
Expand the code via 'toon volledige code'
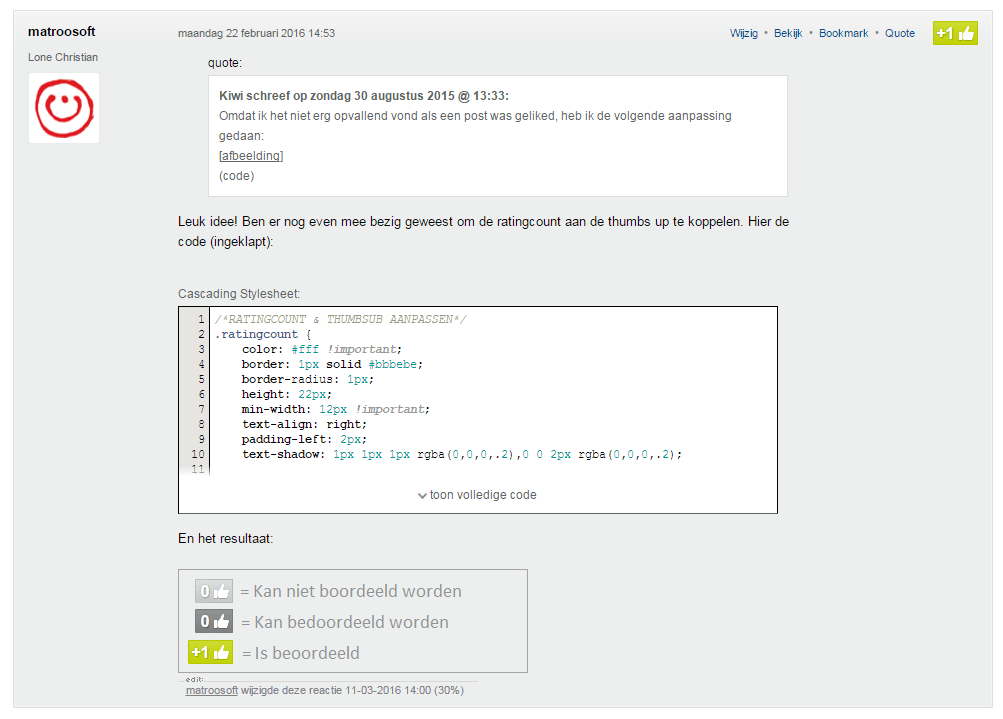(477, 495)
